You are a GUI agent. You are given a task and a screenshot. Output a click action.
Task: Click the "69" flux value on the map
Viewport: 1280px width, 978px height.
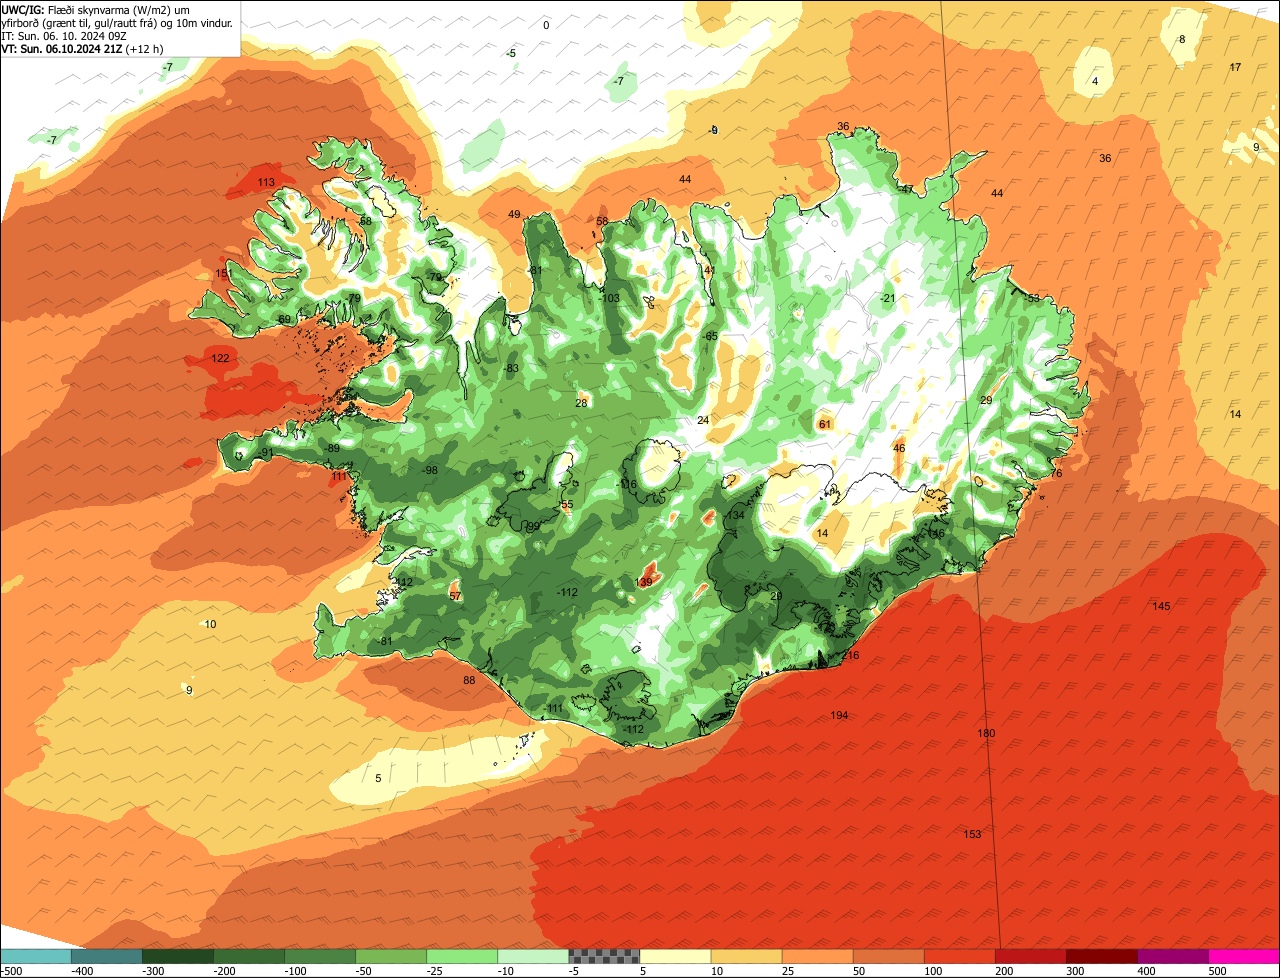pyautogui.click(x=284, y=319)
